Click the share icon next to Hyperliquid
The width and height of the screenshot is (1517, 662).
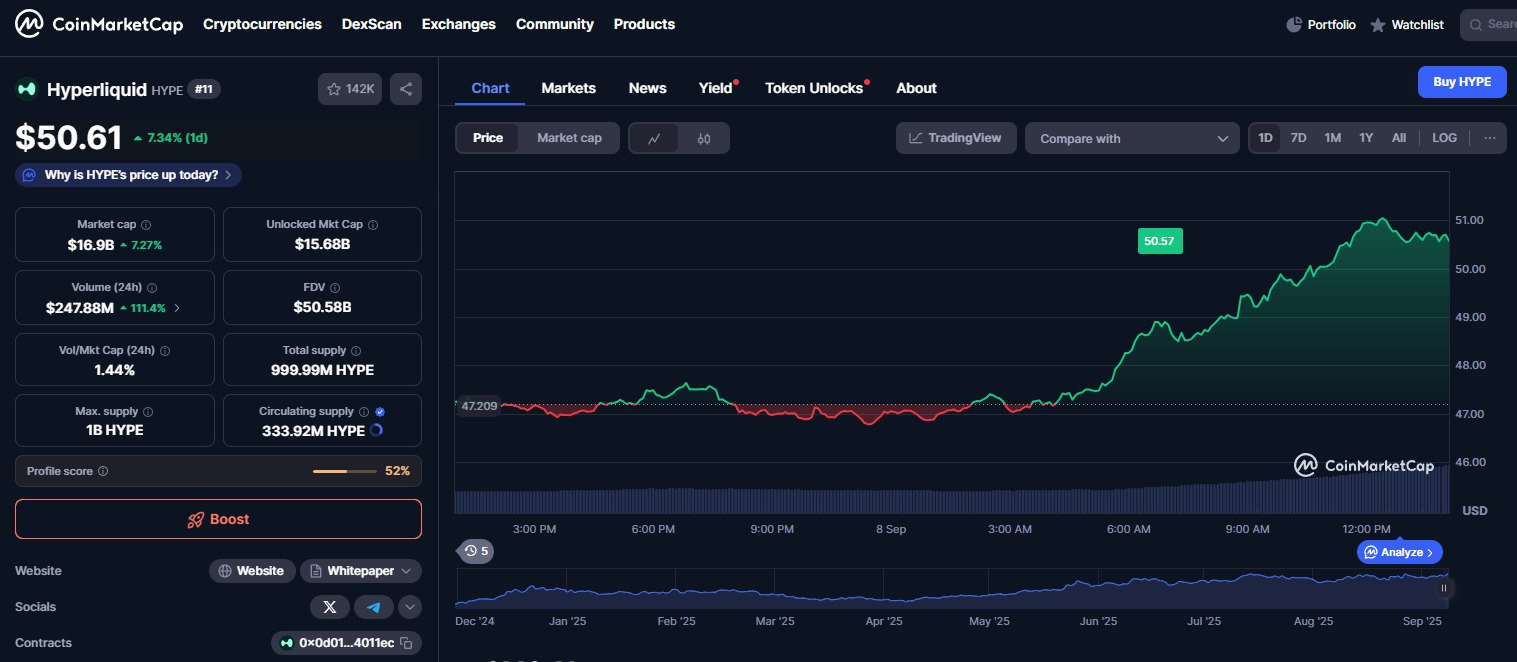406,89
